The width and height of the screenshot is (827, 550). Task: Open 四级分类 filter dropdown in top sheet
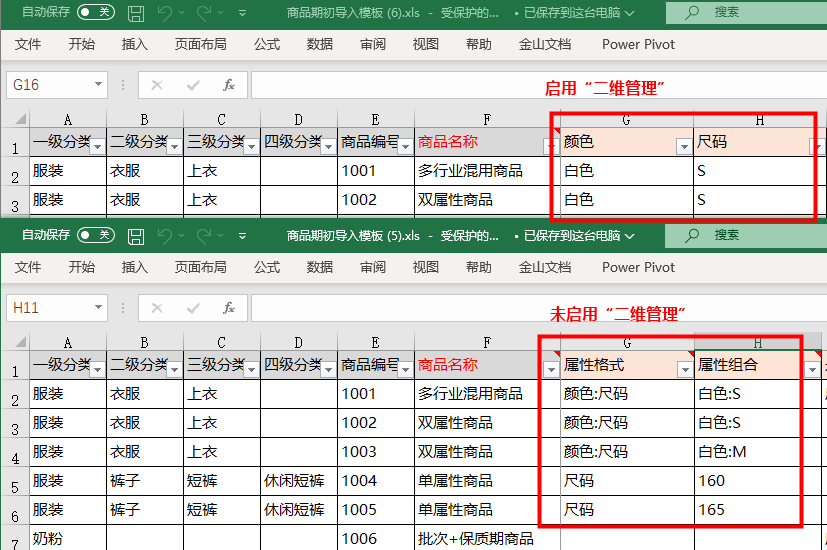tap(329, 147)
